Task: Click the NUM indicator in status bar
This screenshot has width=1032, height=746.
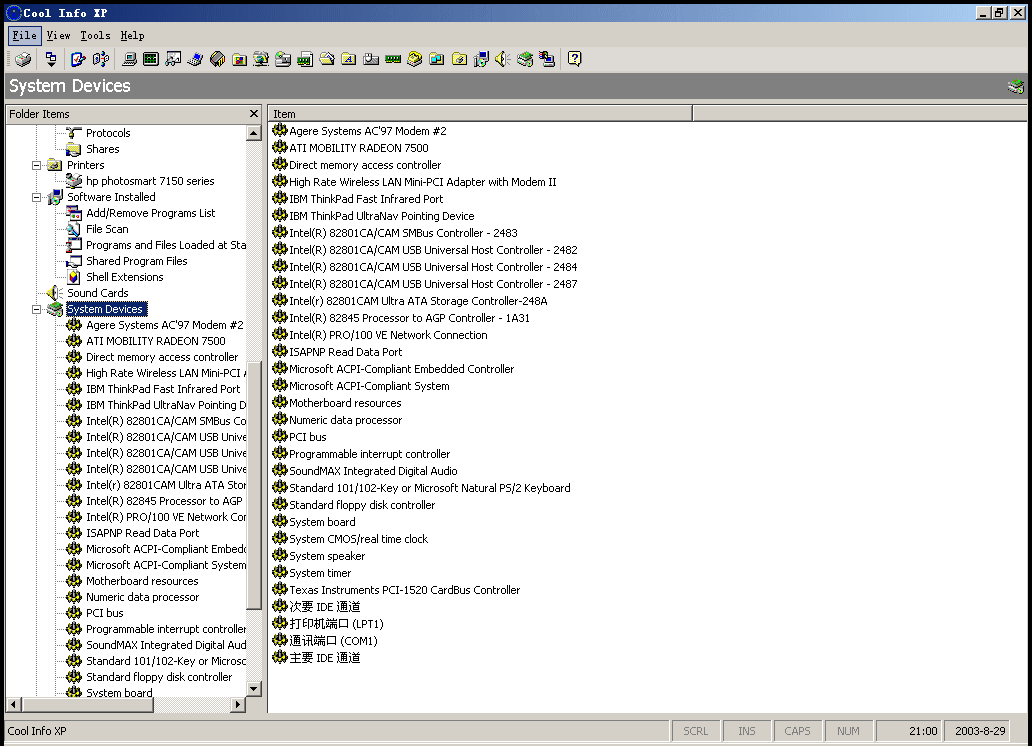Action: [848, 731]
